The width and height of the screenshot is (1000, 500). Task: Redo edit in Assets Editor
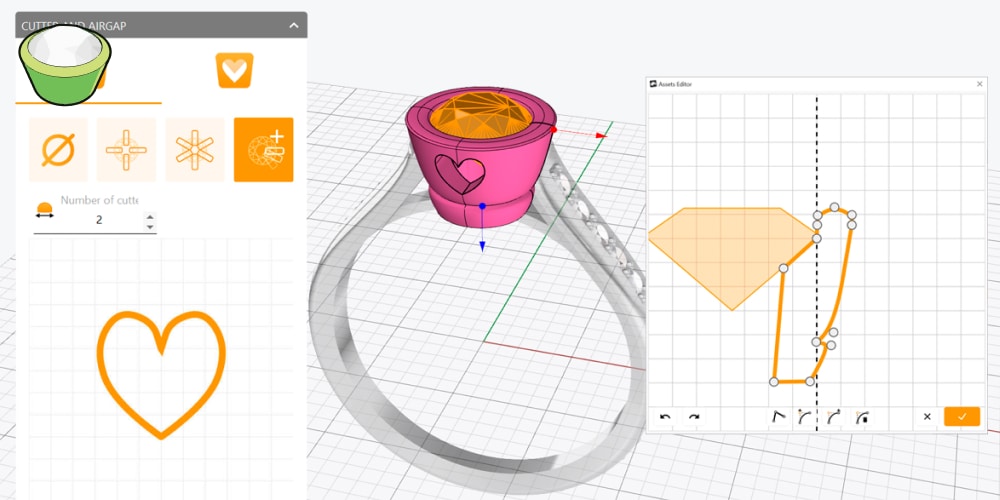click(x=693, y=416)
